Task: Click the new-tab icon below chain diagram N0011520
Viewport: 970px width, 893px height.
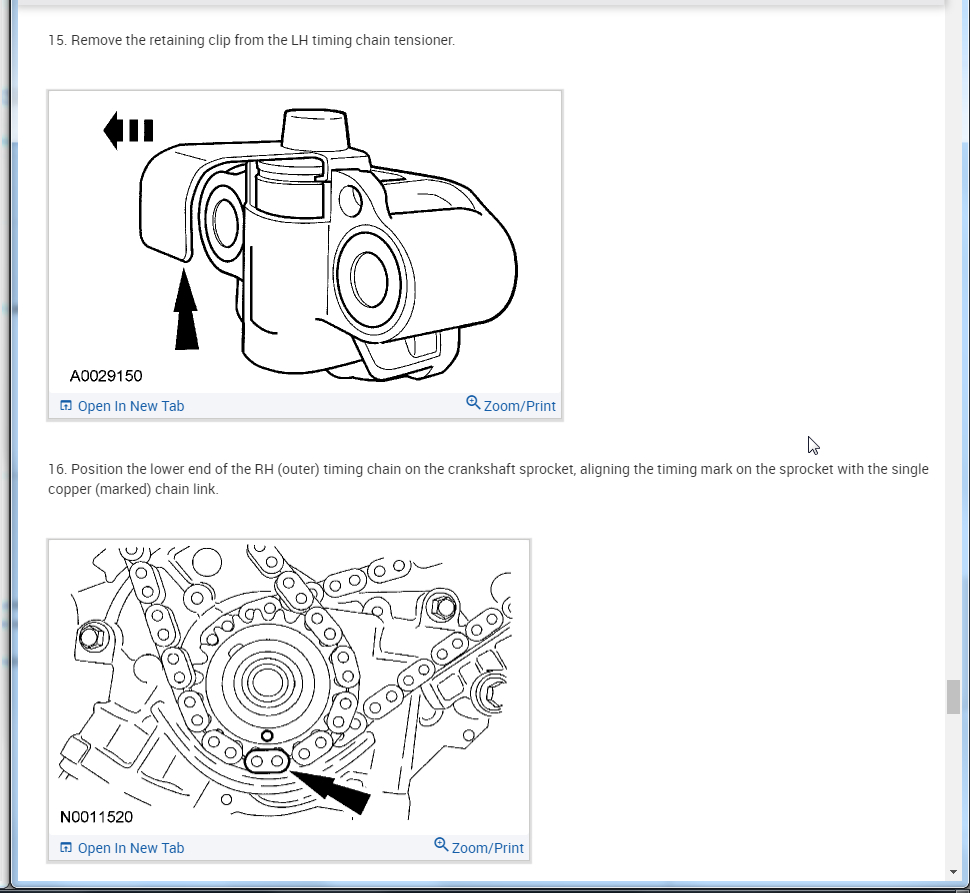Action: (x=66, y=847)
